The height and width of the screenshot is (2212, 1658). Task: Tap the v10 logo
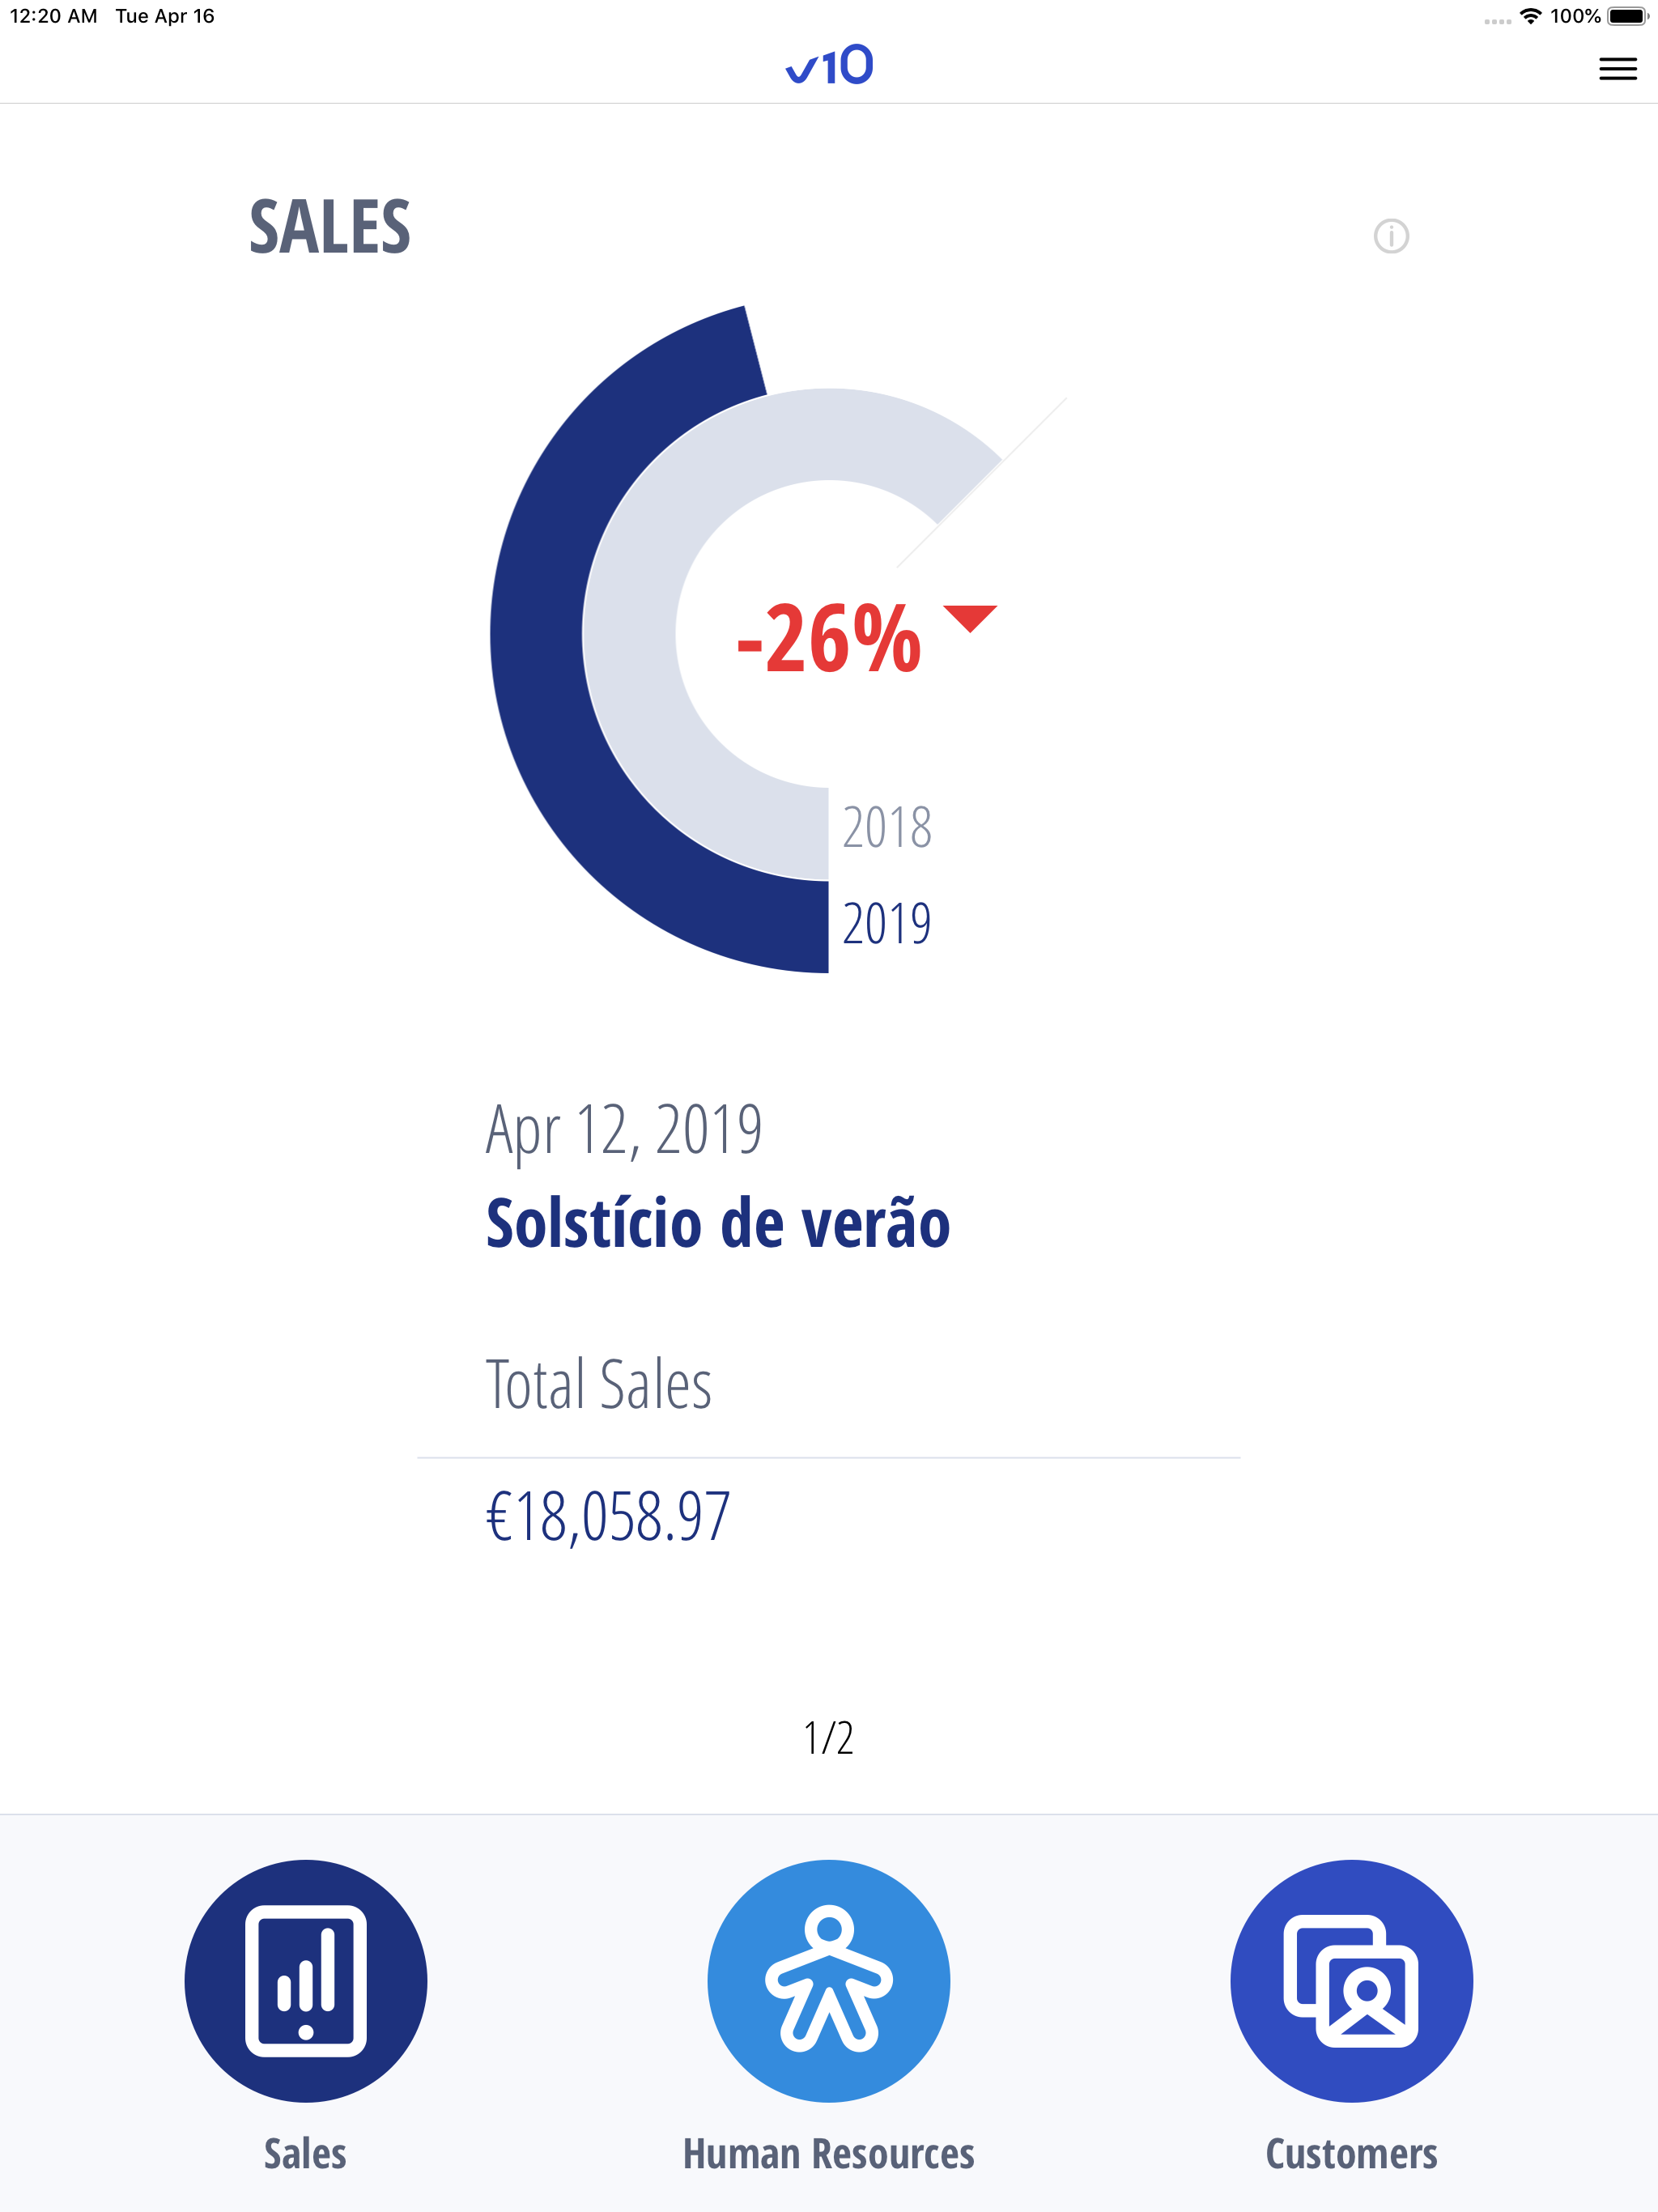point(829,65)
